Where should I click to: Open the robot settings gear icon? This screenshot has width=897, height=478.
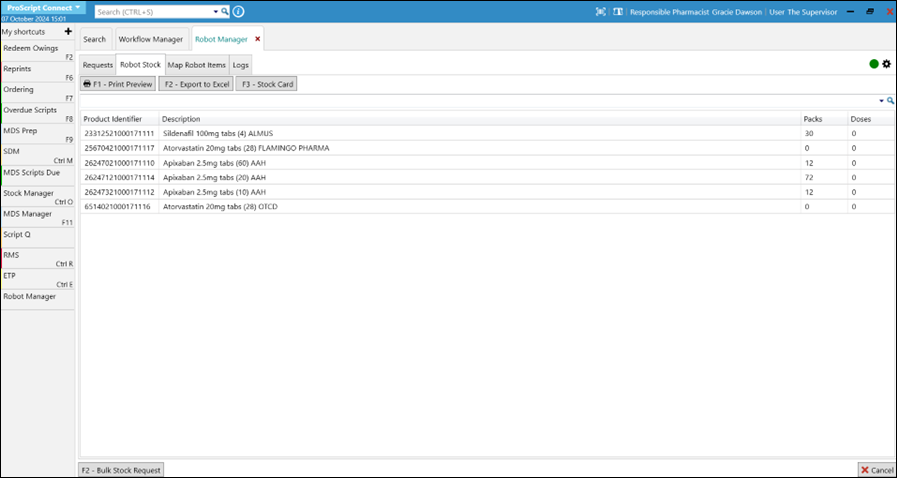[886, 64]
